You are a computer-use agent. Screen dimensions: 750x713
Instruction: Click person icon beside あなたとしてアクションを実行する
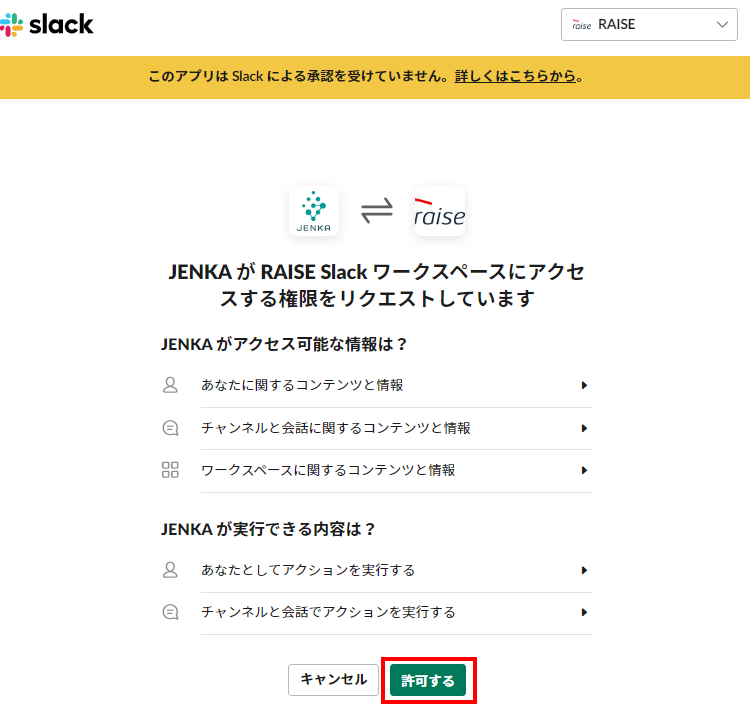click(170, 570)
